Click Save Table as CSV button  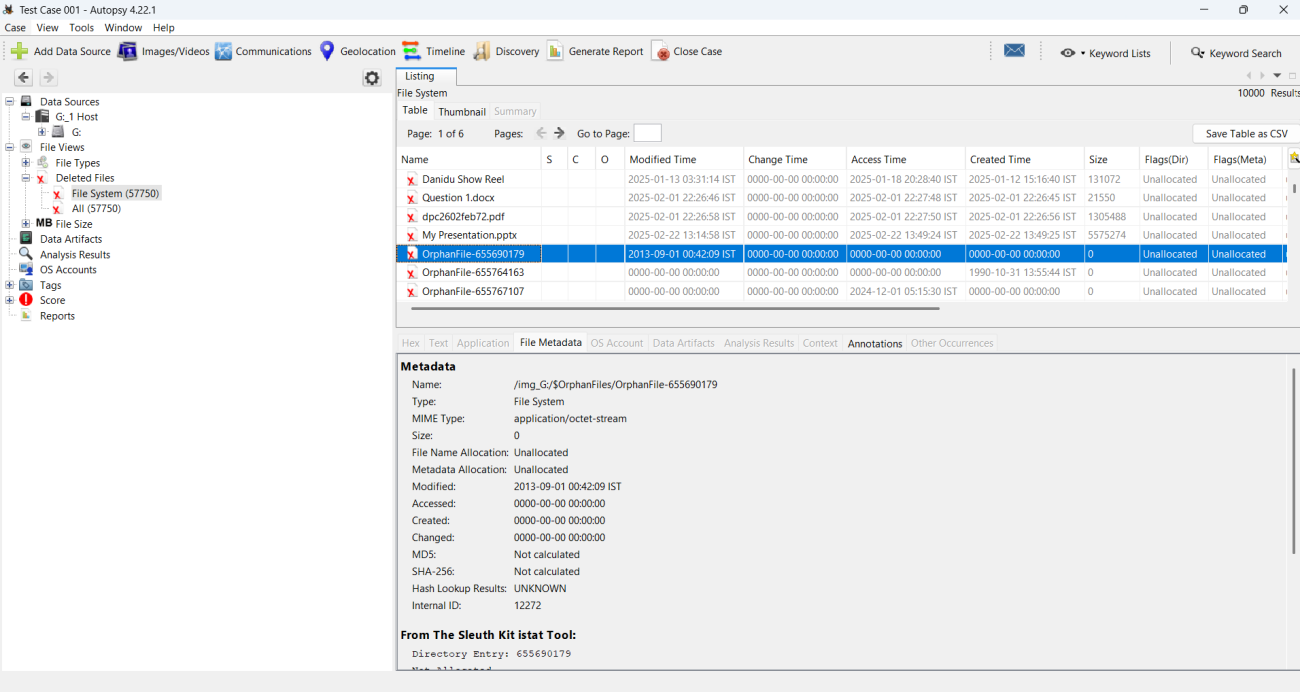point(1245,133)
